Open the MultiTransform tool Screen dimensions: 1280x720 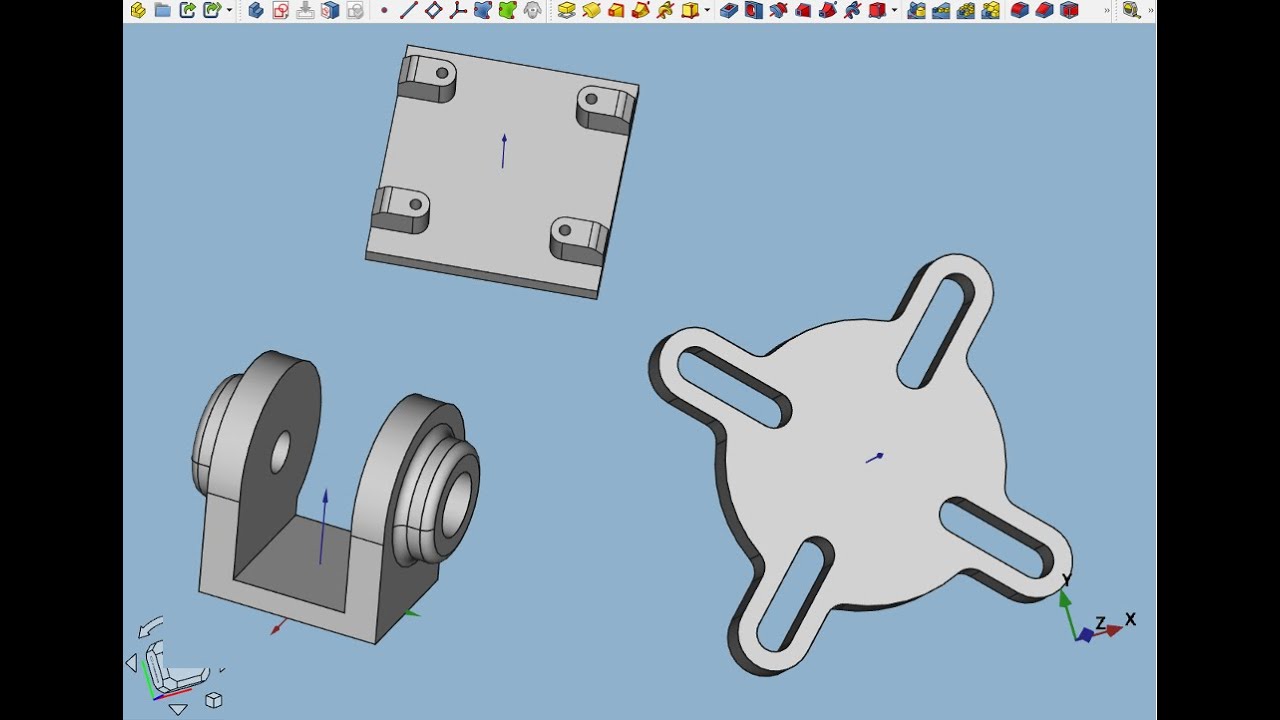(x=990, y=10)
